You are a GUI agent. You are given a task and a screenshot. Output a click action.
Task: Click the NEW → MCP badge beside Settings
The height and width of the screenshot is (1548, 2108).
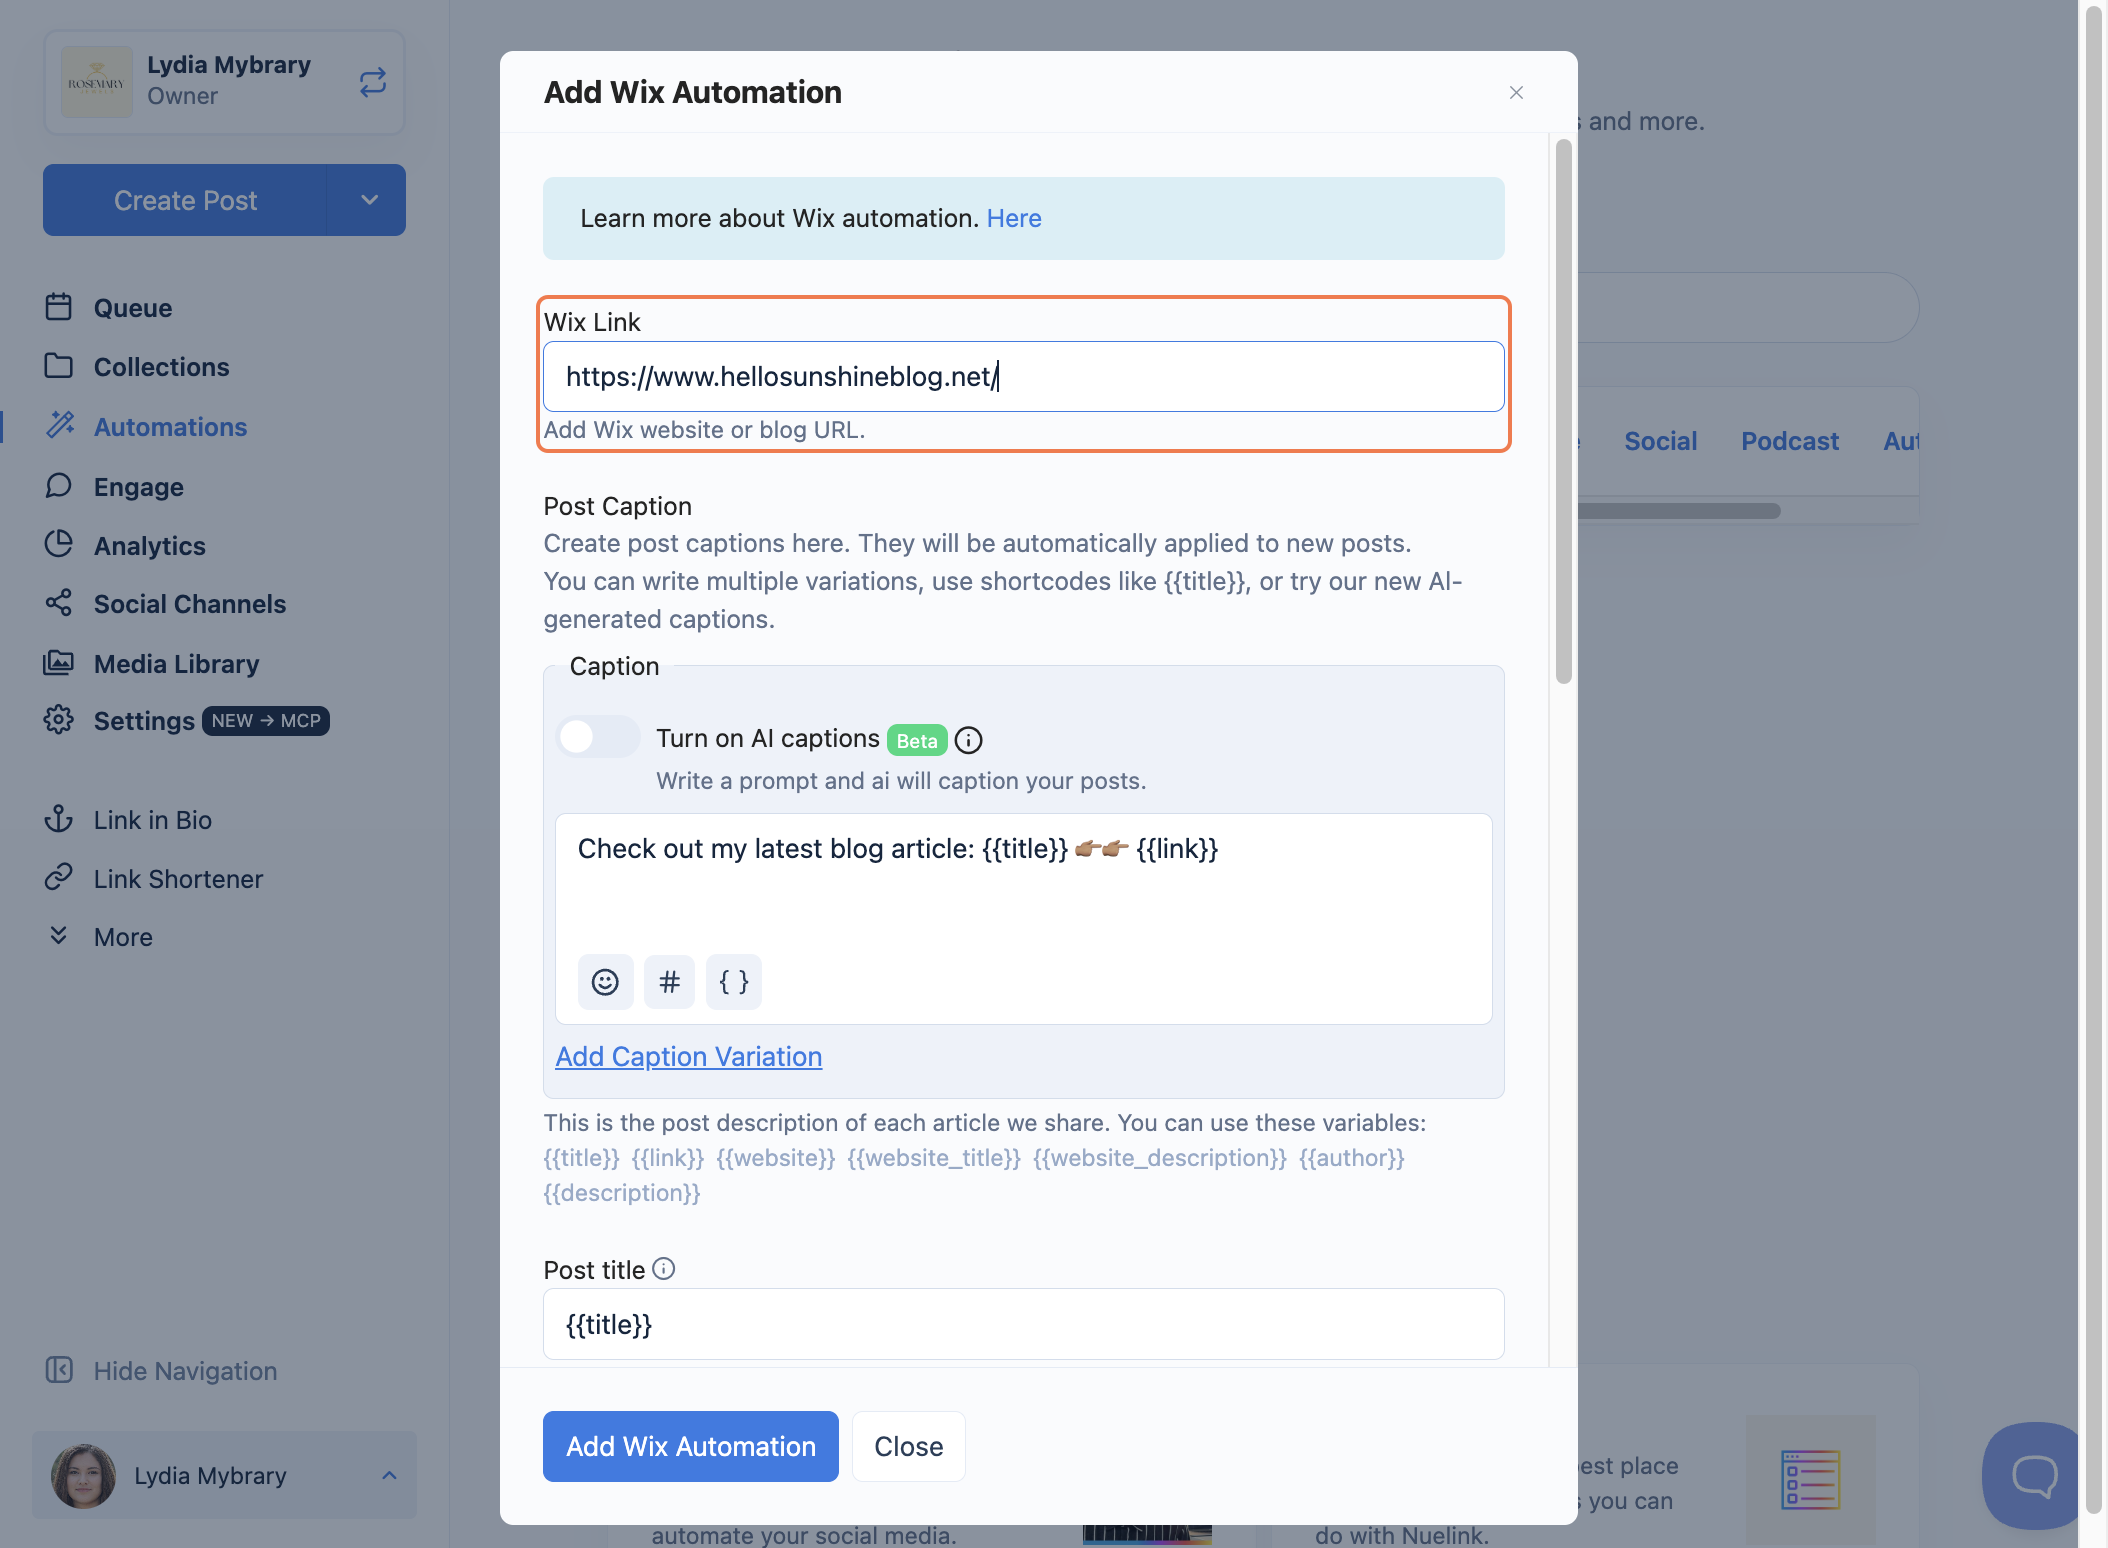[266, 721]
